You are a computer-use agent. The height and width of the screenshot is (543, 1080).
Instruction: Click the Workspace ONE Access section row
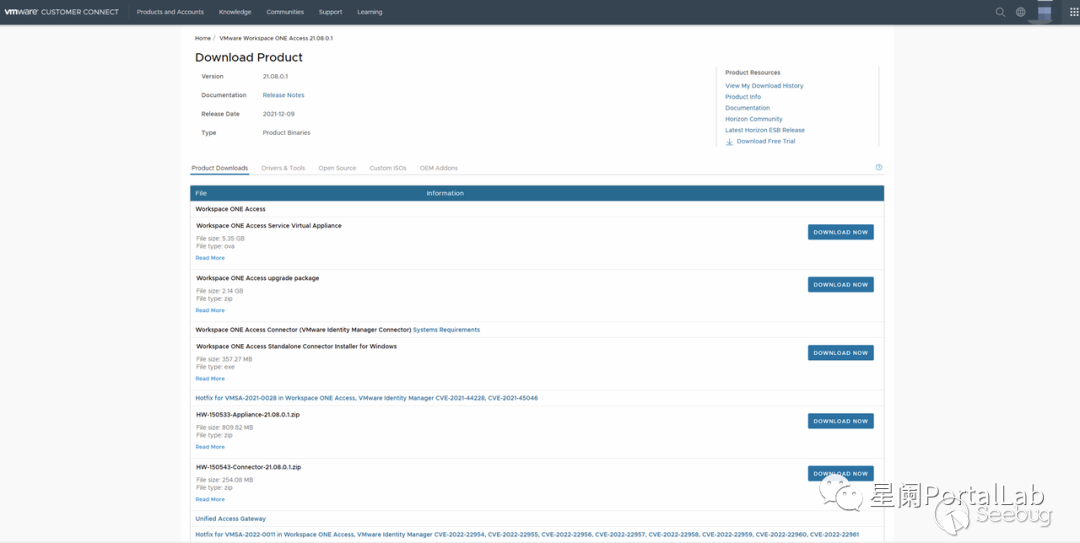(x=537, y=209)
